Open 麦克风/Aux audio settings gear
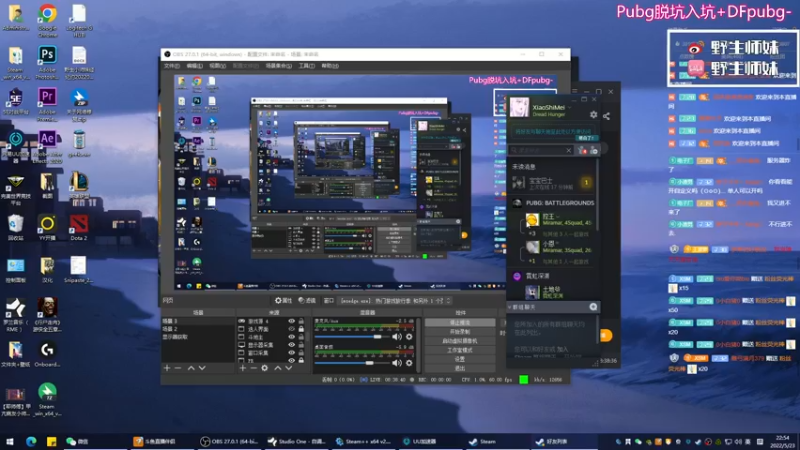This screenshot has width=800, height=450. pos(409,337)
